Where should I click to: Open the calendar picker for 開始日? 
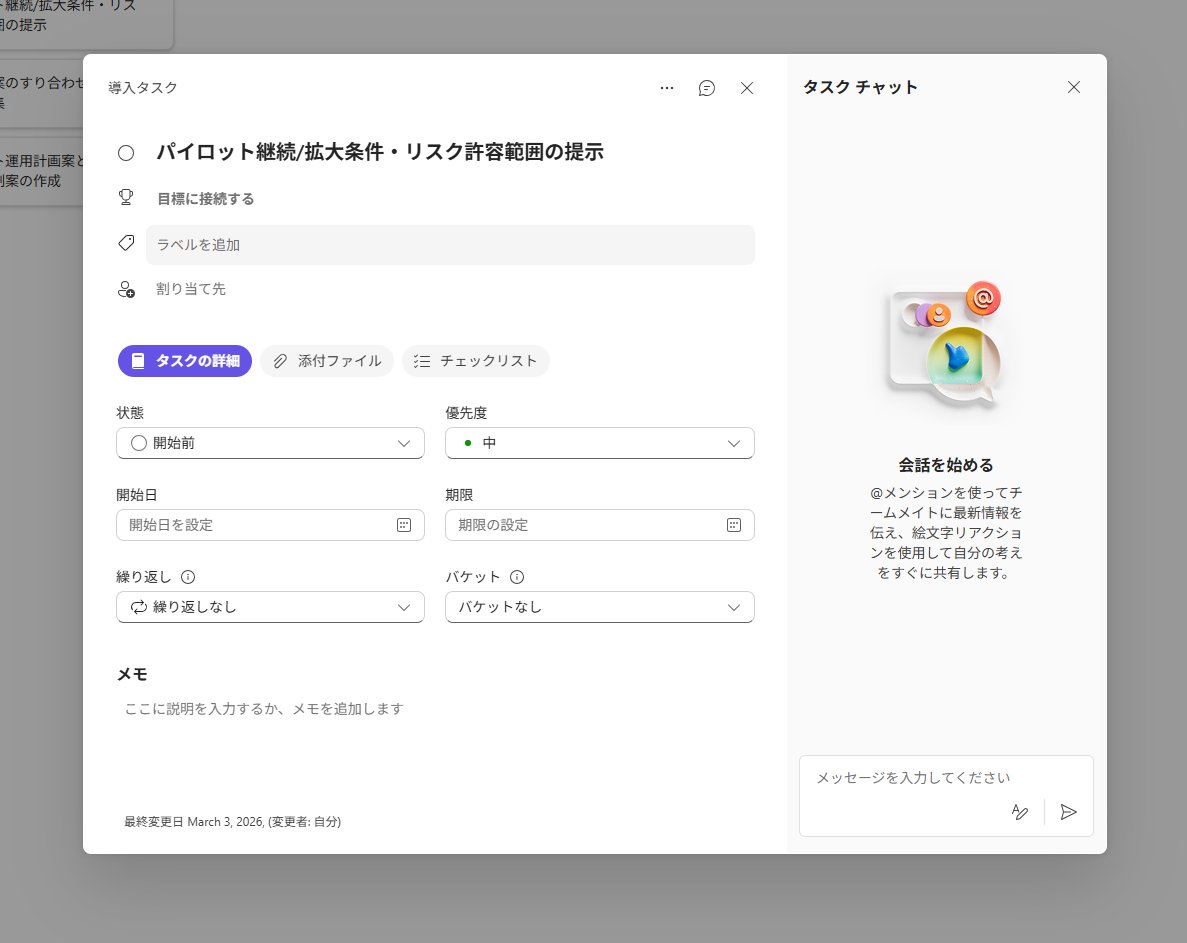point(405,524)
